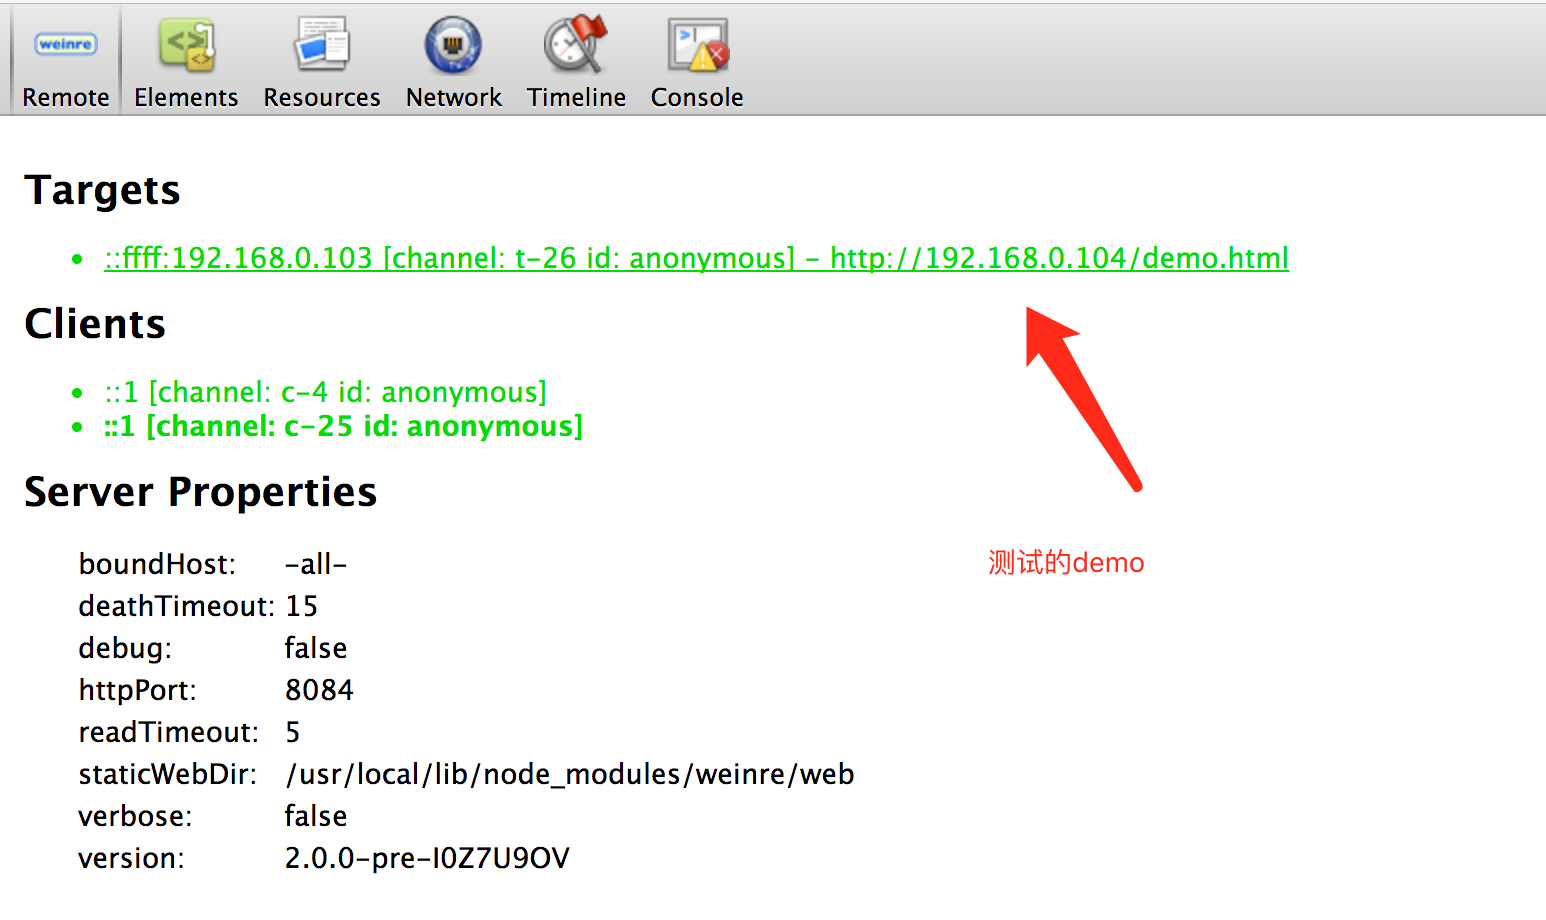Screen dimensions: 1546x920
Task: Open the Resources panel icon
Action: point(322,46)
